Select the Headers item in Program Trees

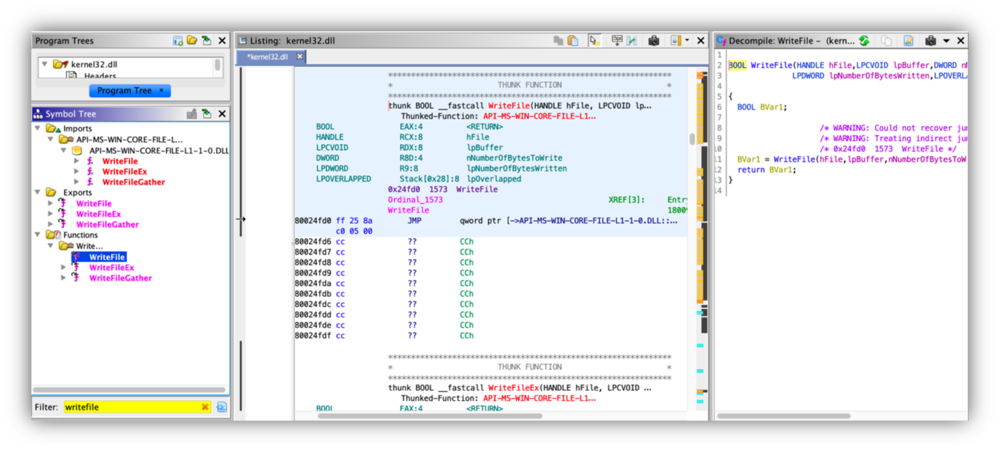click(100, 76)
